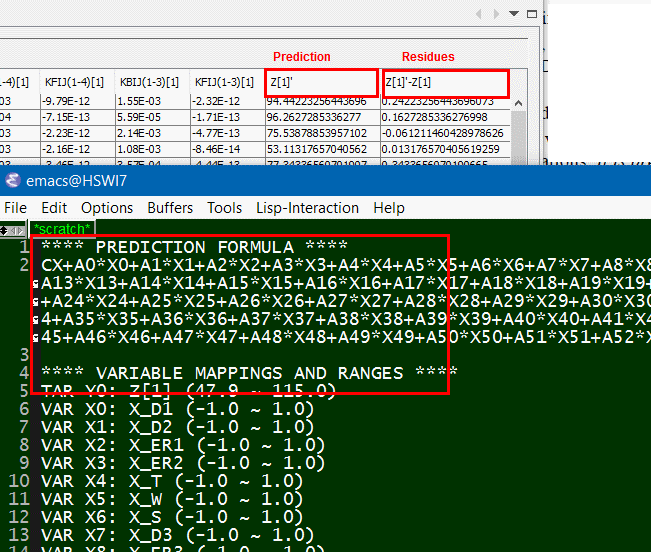Open the Options menu
Screen dimensions: 651x553
point(107,208)
